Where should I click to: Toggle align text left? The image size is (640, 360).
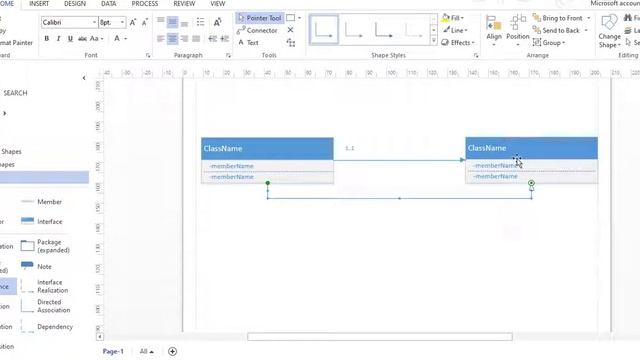click(161, 39)
